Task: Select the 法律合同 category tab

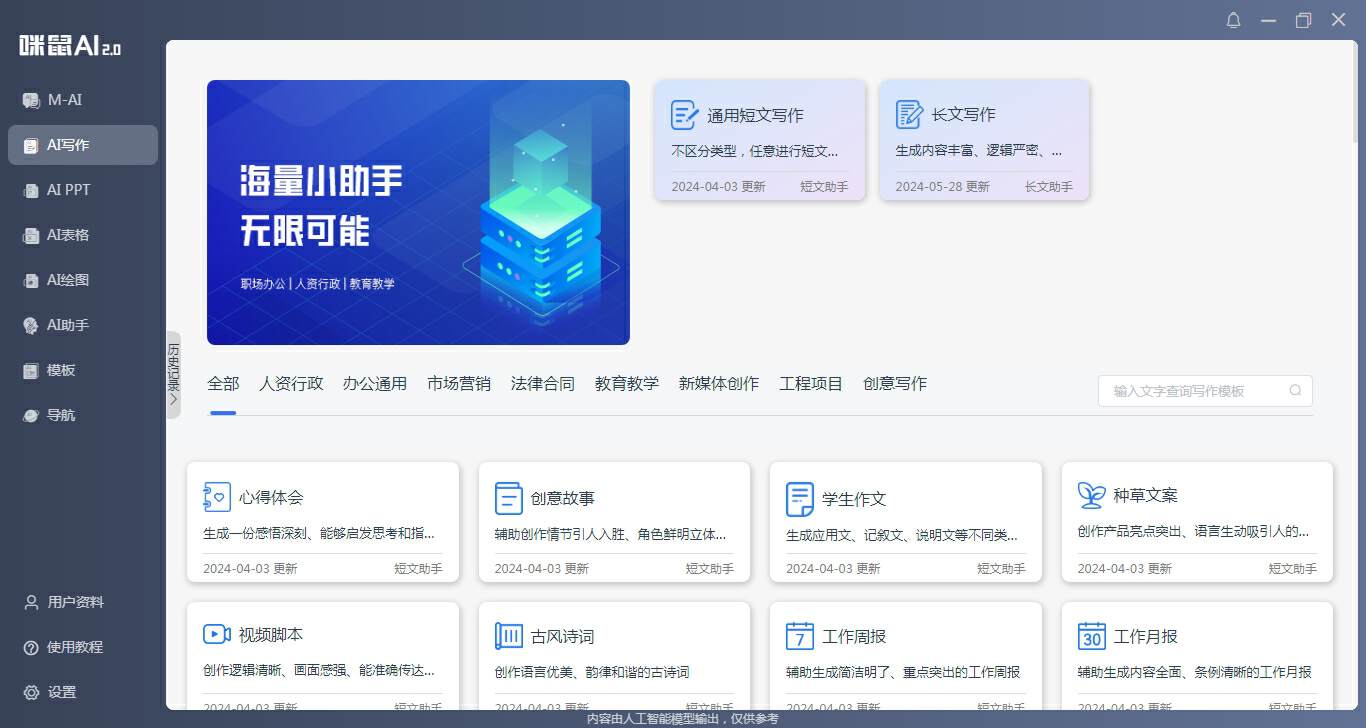Action: point(542,384)
